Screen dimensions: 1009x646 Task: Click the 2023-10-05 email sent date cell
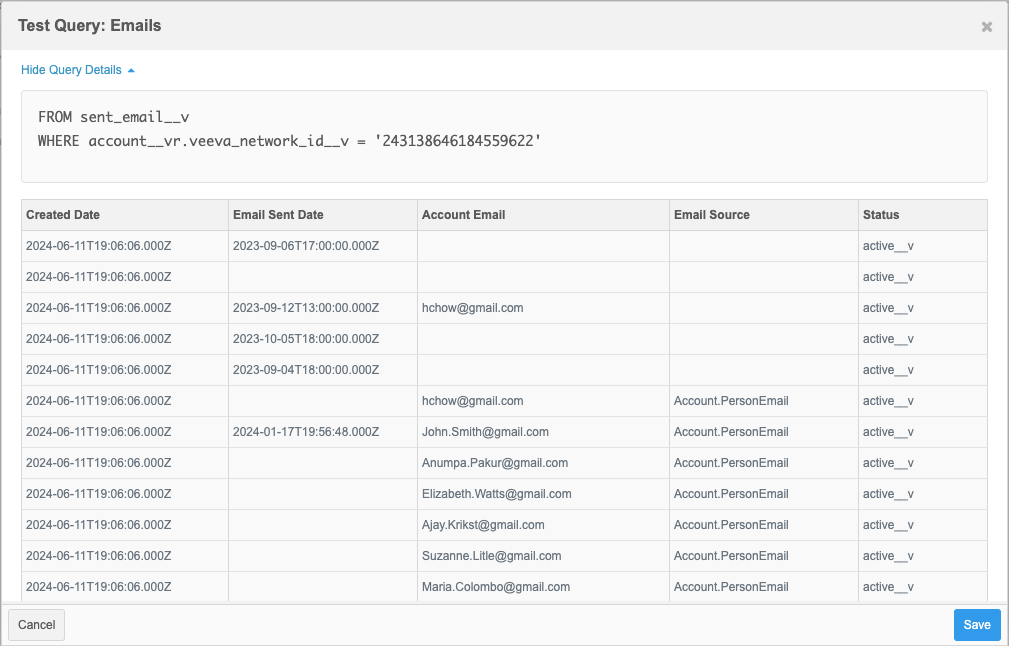[305, 339]
